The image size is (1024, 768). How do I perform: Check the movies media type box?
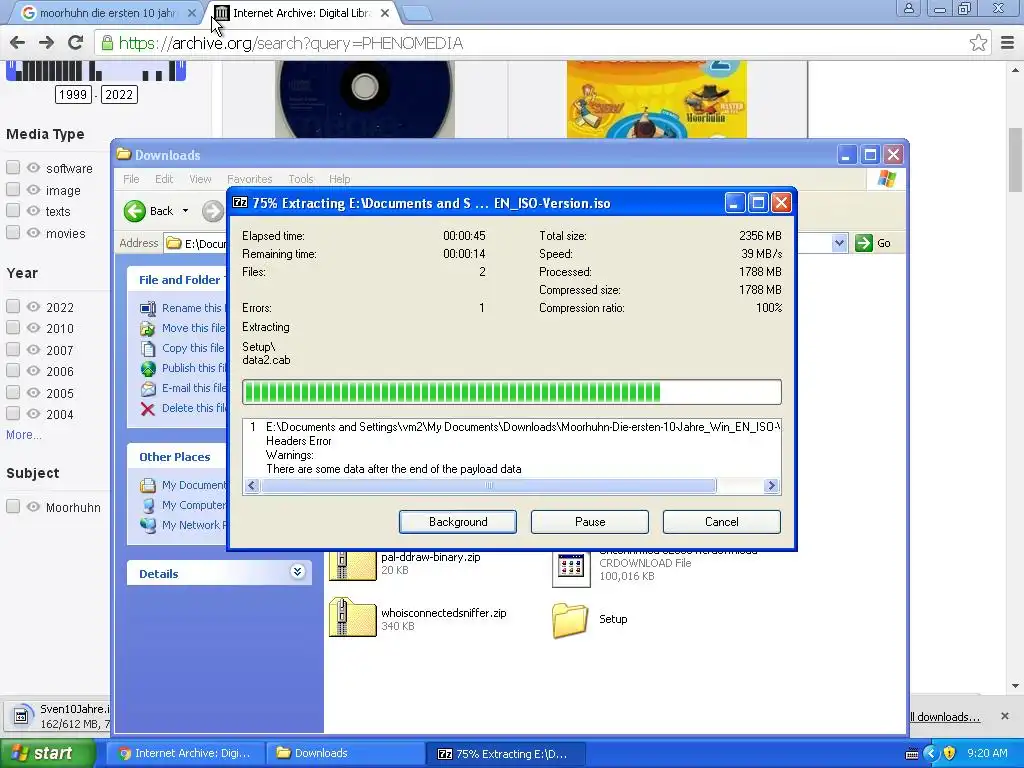[13, 232]
